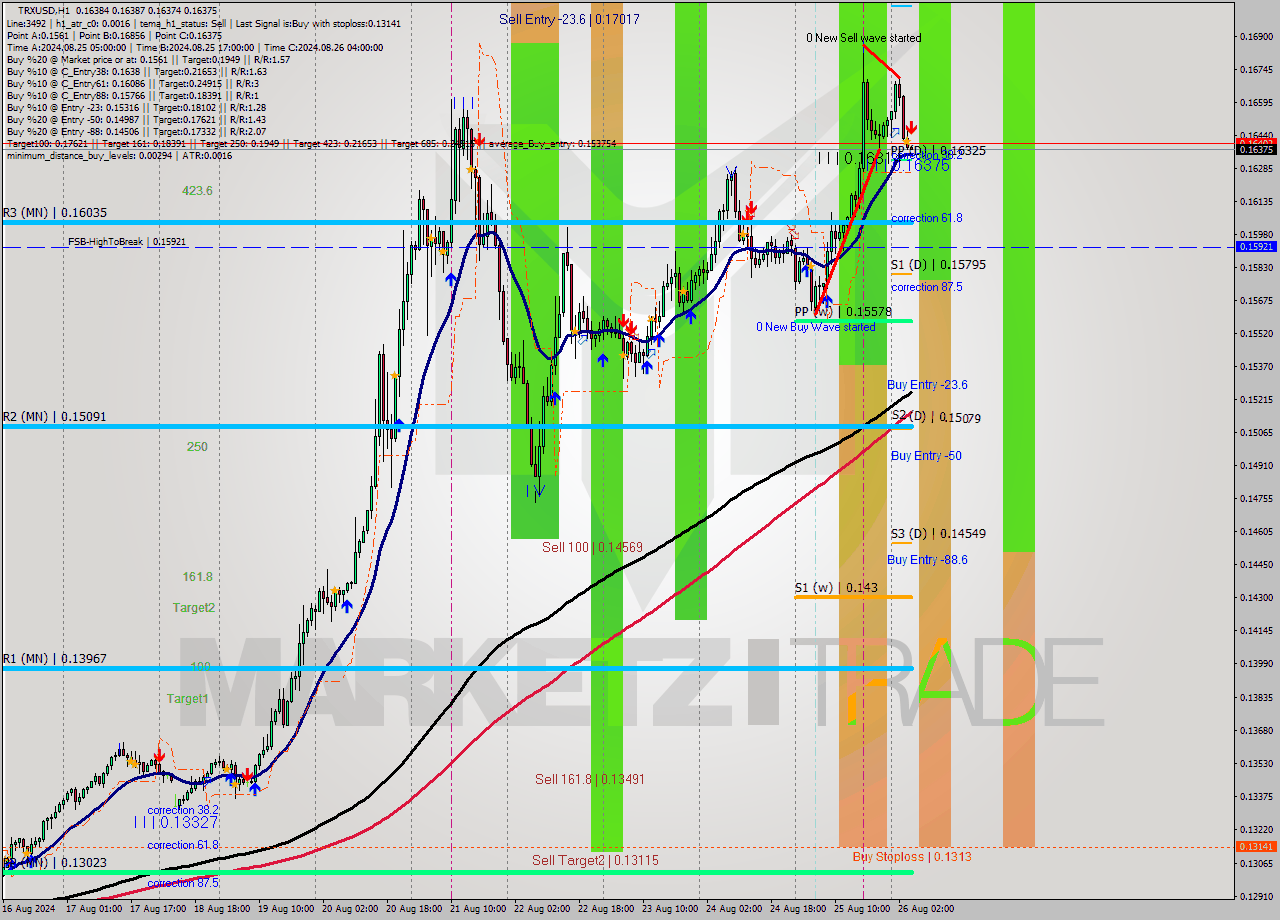1280x920 pixels.
Task: Select the 0.15065 price axis value
Action: (1256, 433)
